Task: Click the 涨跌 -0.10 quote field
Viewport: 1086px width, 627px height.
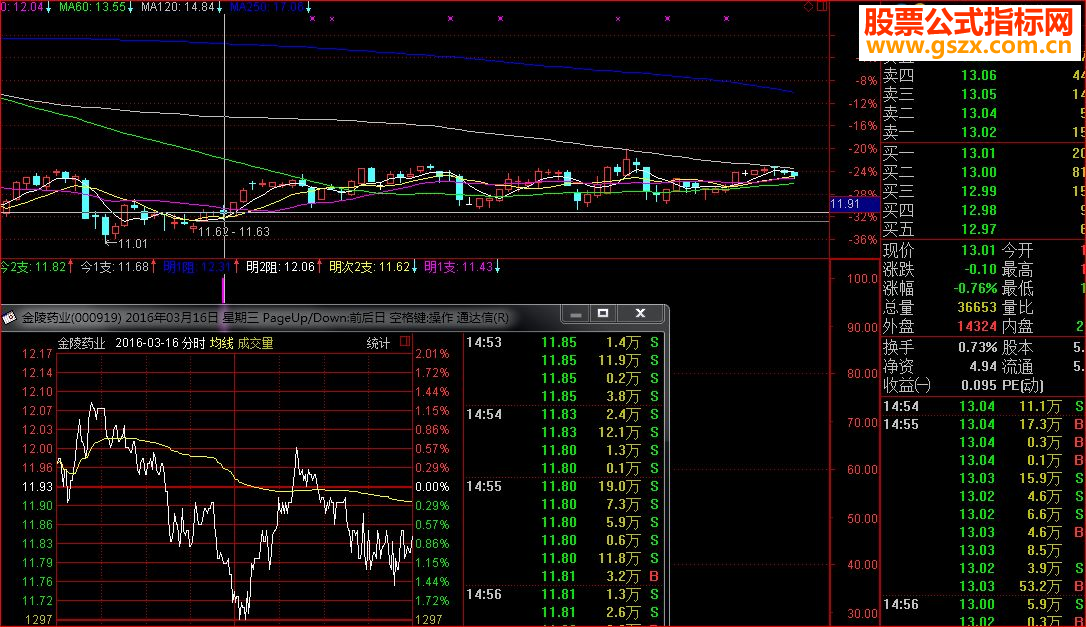Action: pos(940,270)
